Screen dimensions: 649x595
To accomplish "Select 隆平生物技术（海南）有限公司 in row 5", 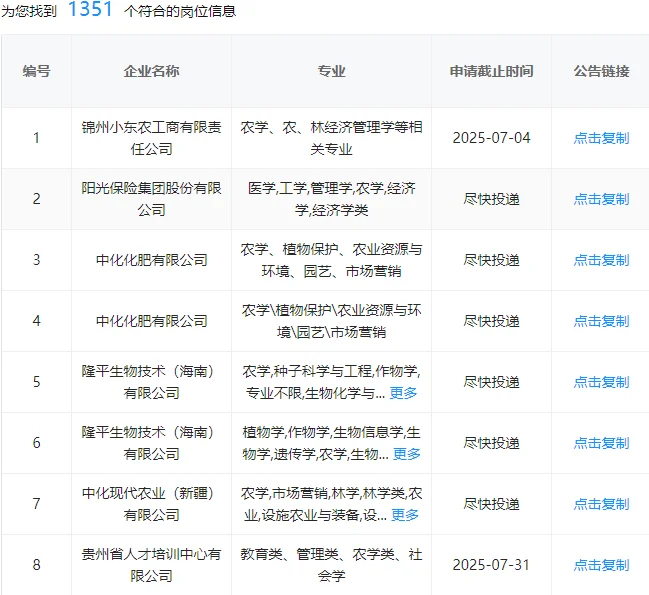I will (151, 382).
